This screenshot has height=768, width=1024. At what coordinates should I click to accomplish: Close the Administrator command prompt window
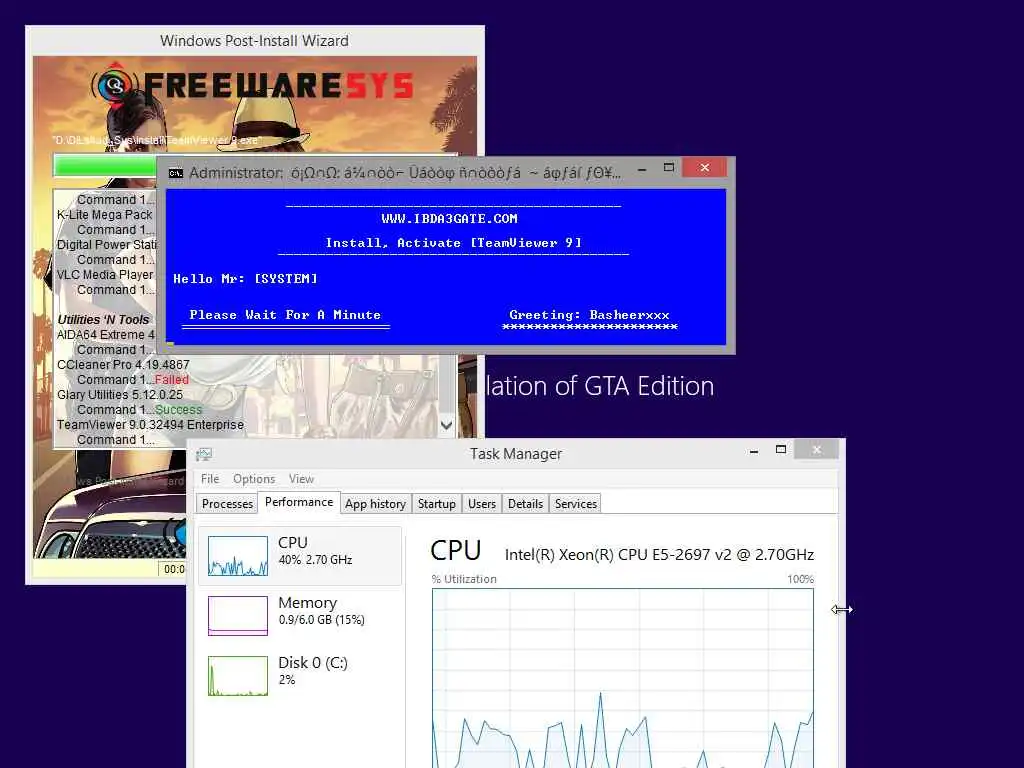point(705,168)
